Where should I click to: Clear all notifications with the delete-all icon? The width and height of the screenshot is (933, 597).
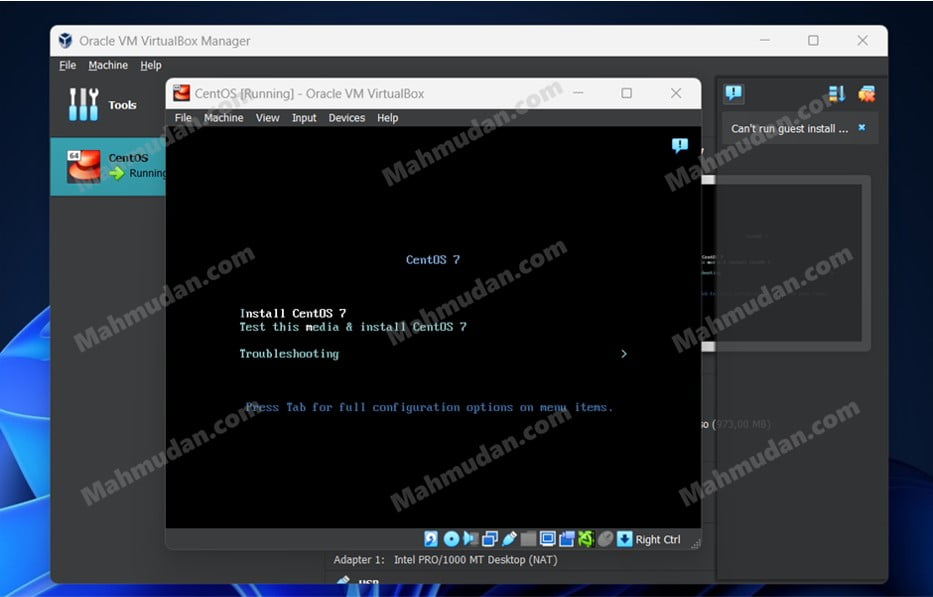tap(866, 94)
